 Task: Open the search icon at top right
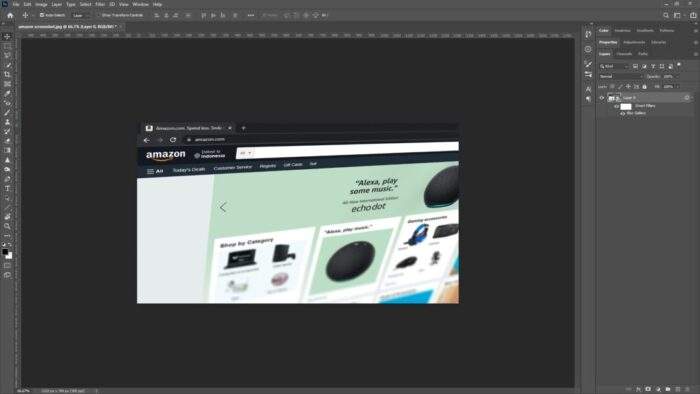click(x=666, y=15)
